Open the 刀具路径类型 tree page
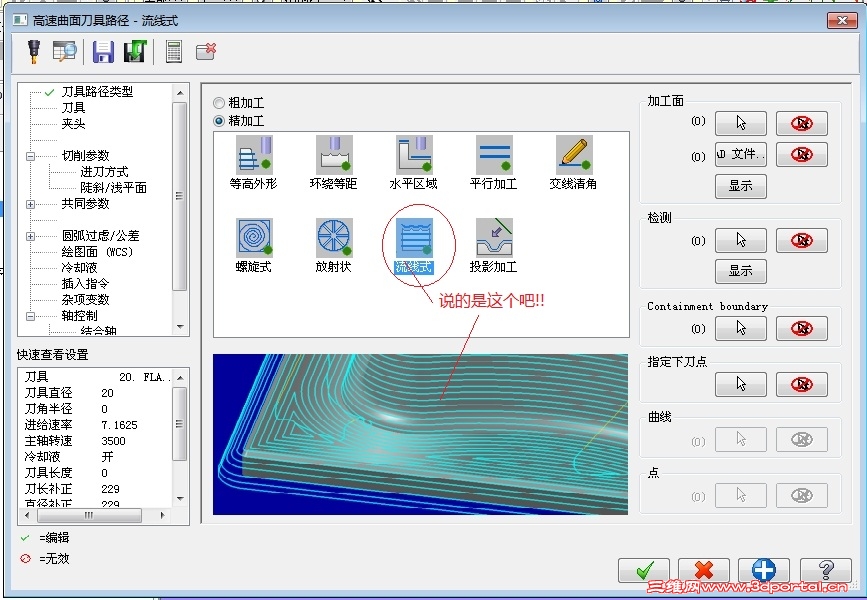This screenshot has width=867, height=600. (x=97, y=92)
